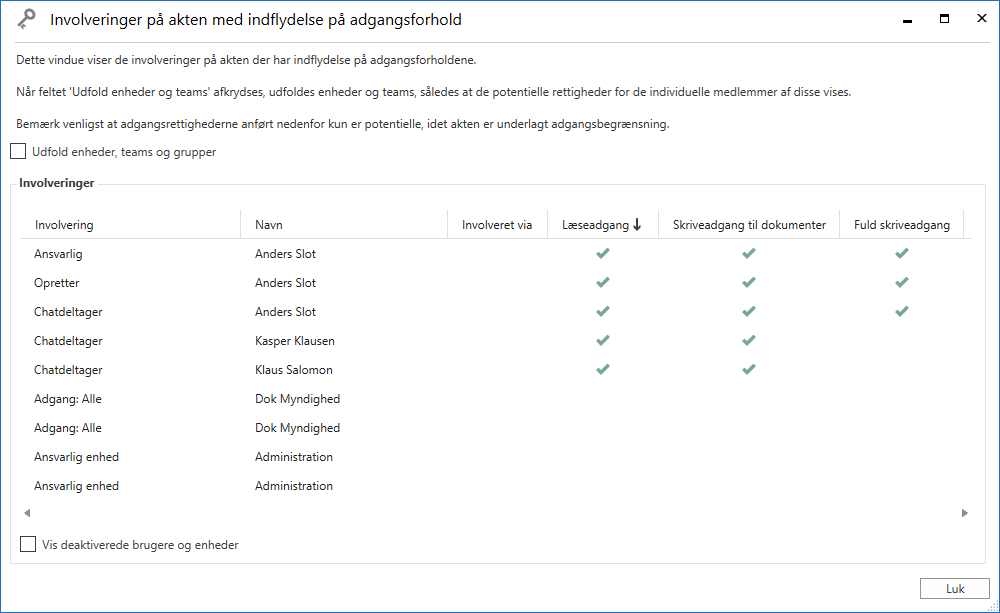The width and height of the screenshot is (1000, 613).
Task: Click the Læseadgang checkmark in the Ansvarlig row
Action: (603, 254)
